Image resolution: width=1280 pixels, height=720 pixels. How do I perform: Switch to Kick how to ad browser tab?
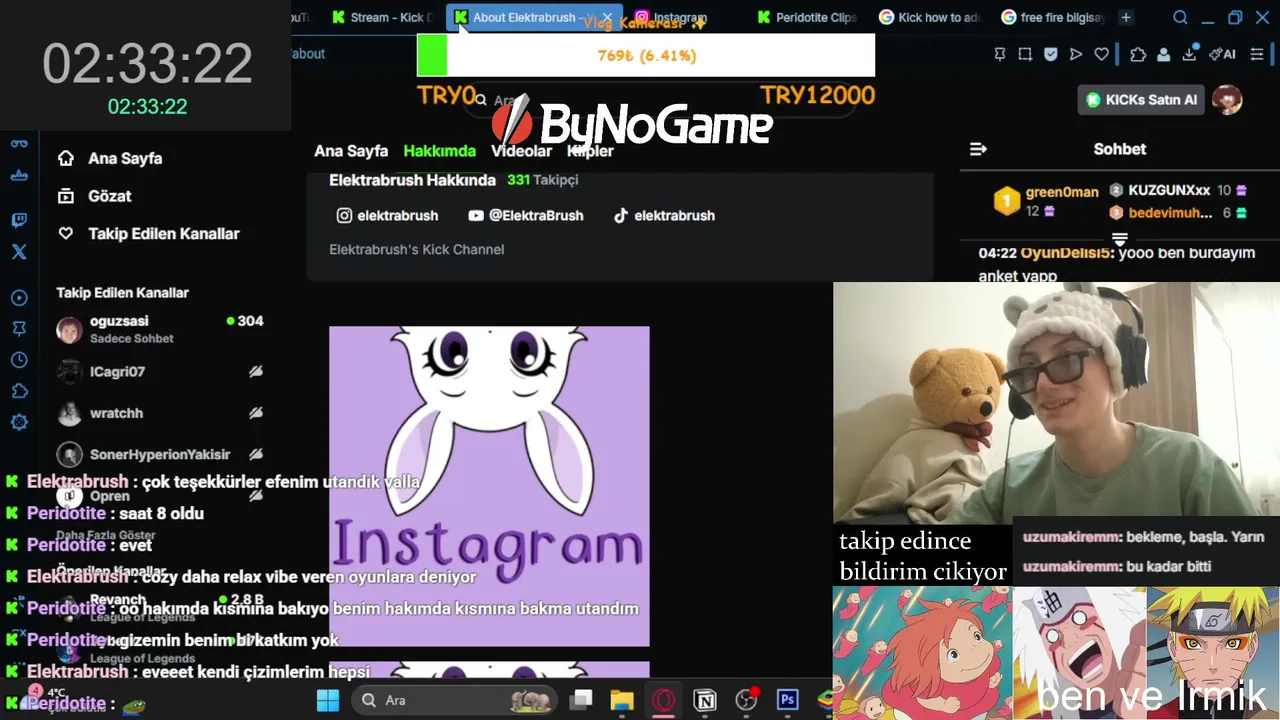click(930, 17)
